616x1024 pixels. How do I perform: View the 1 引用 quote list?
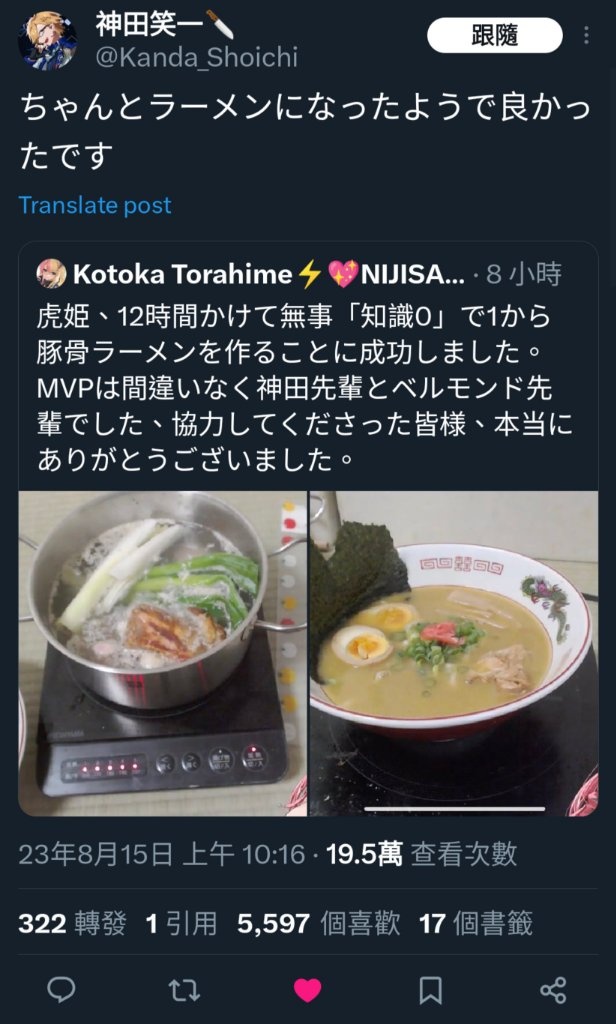click(x=181, y=923)
